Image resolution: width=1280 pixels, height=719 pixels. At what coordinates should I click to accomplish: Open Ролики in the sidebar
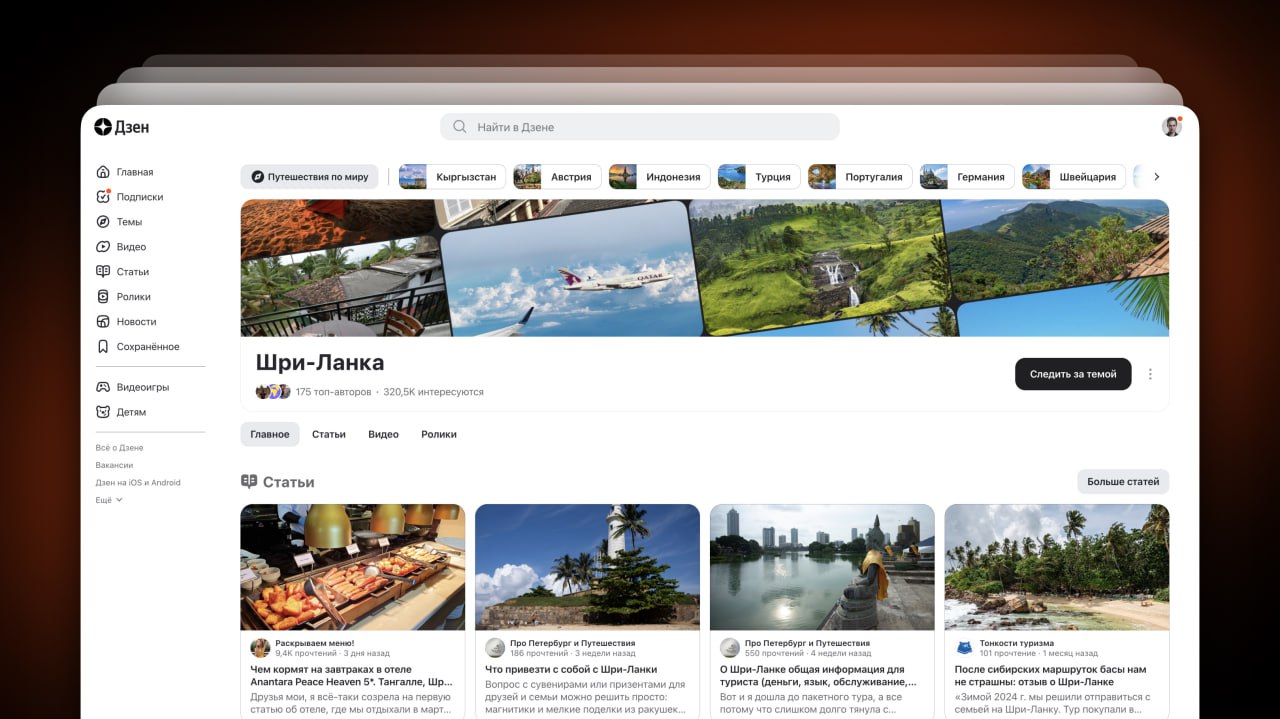[x=133, y=297]
